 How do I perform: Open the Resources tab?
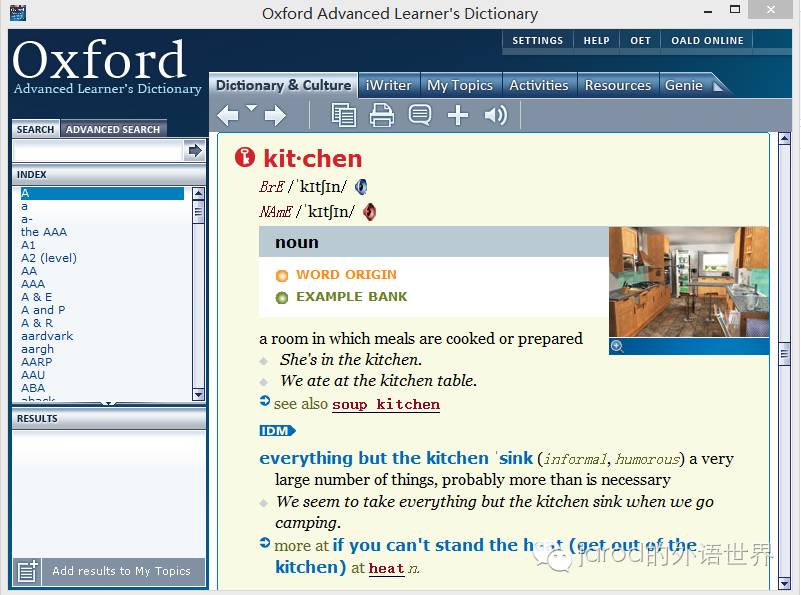pyautogui.click(x=618, y=85)
